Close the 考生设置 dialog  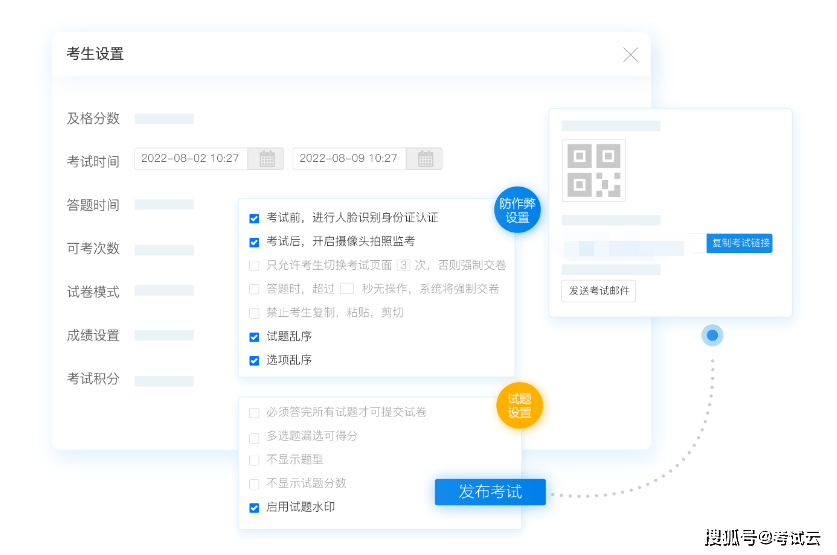point(630,54)
